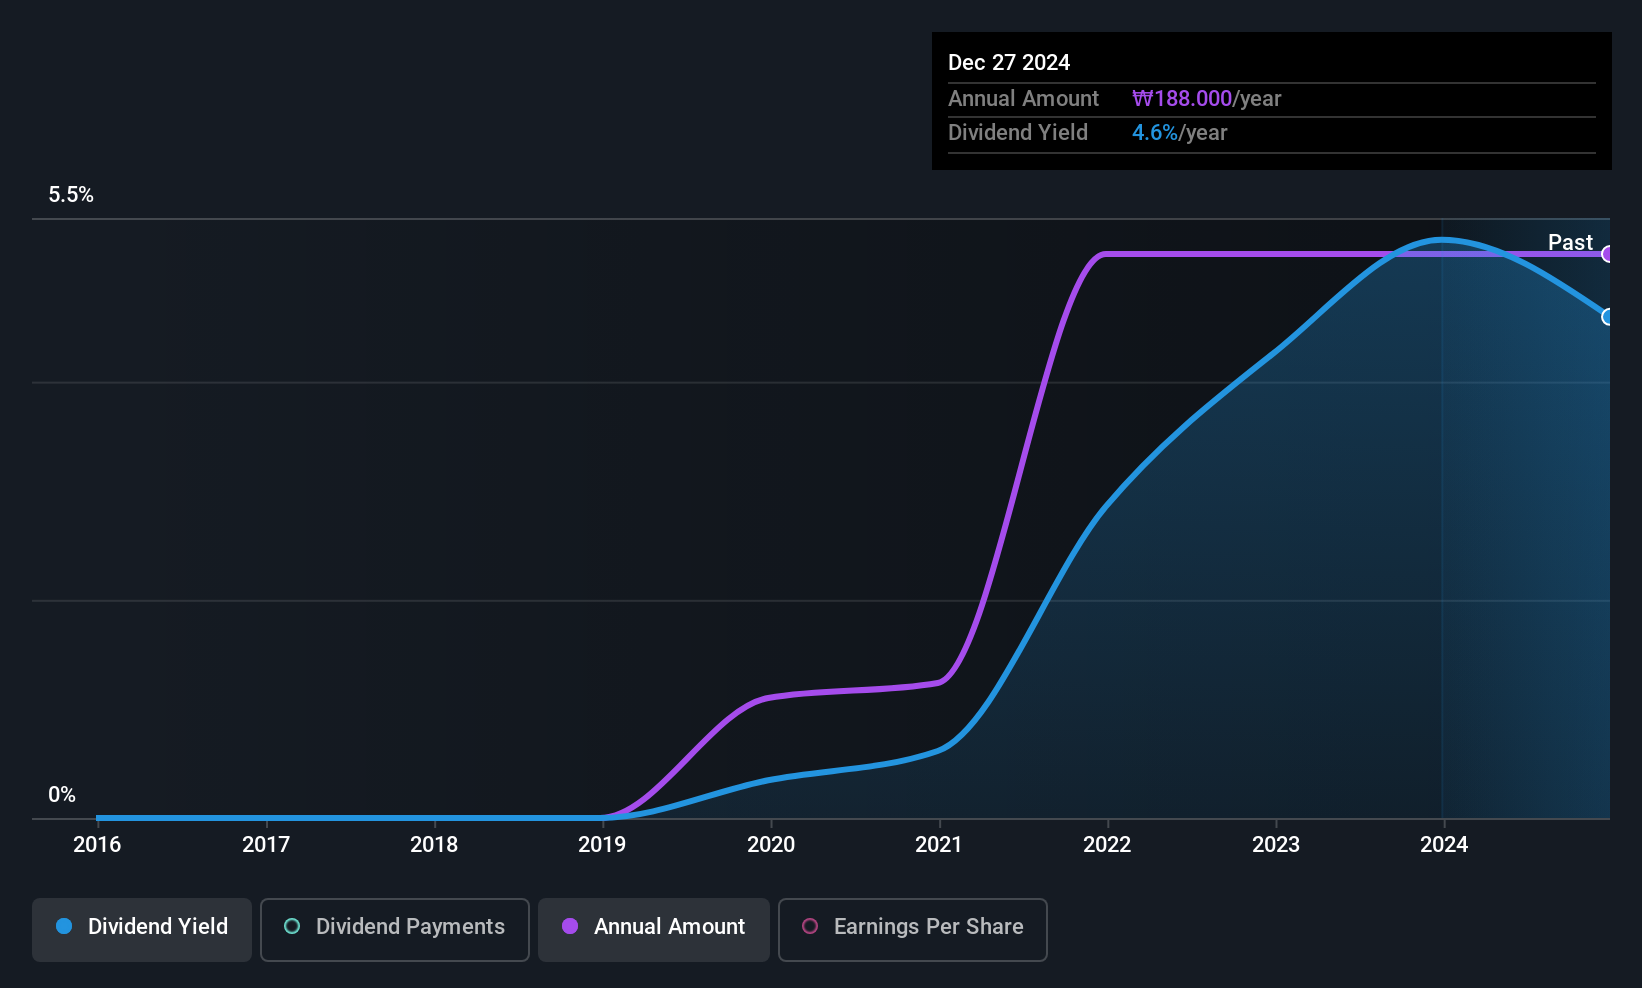The width and height of the screenshot is (1642, 988).
Task: Click the ₩188.000/year annual amount value
Action: click(x=1207, y=99)
